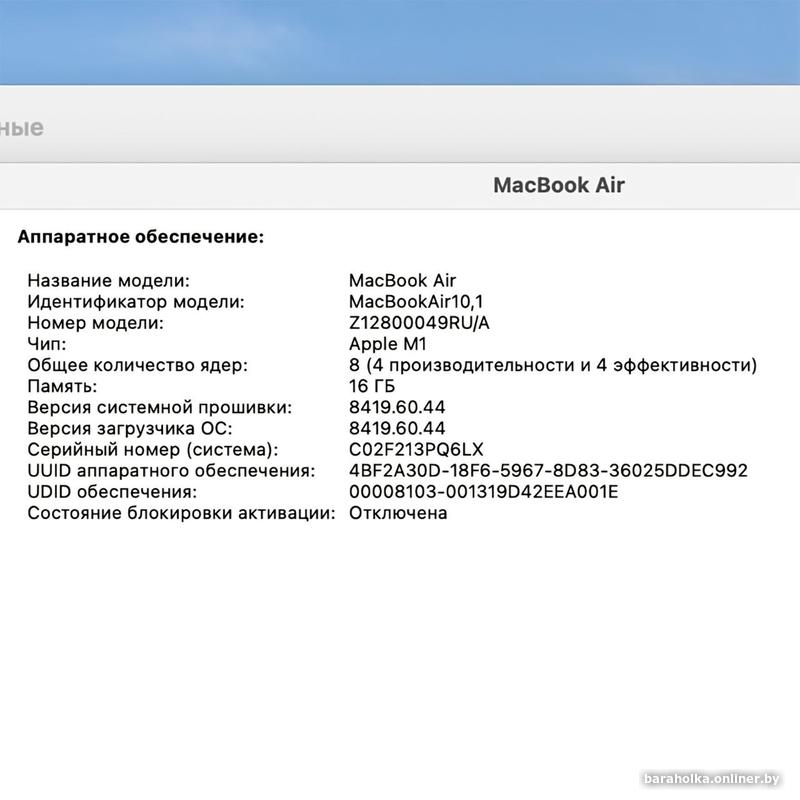Click the label 'Общее количество ядер:'
The height and width of the screenshot is (800, 800).
tap(138, 365)
